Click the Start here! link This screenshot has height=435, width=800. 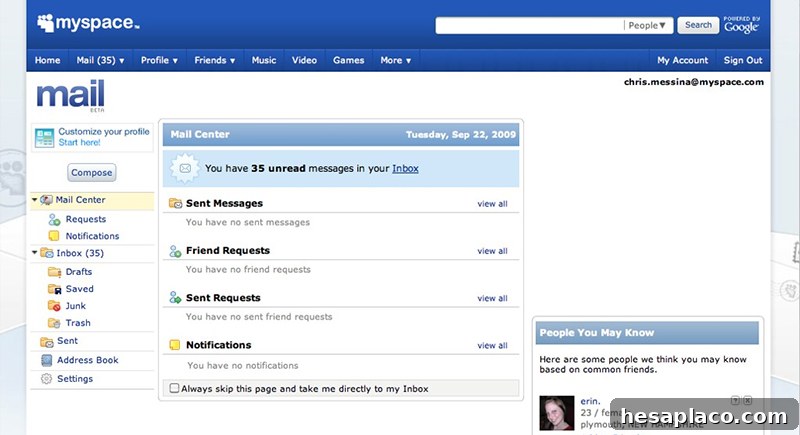79,142
